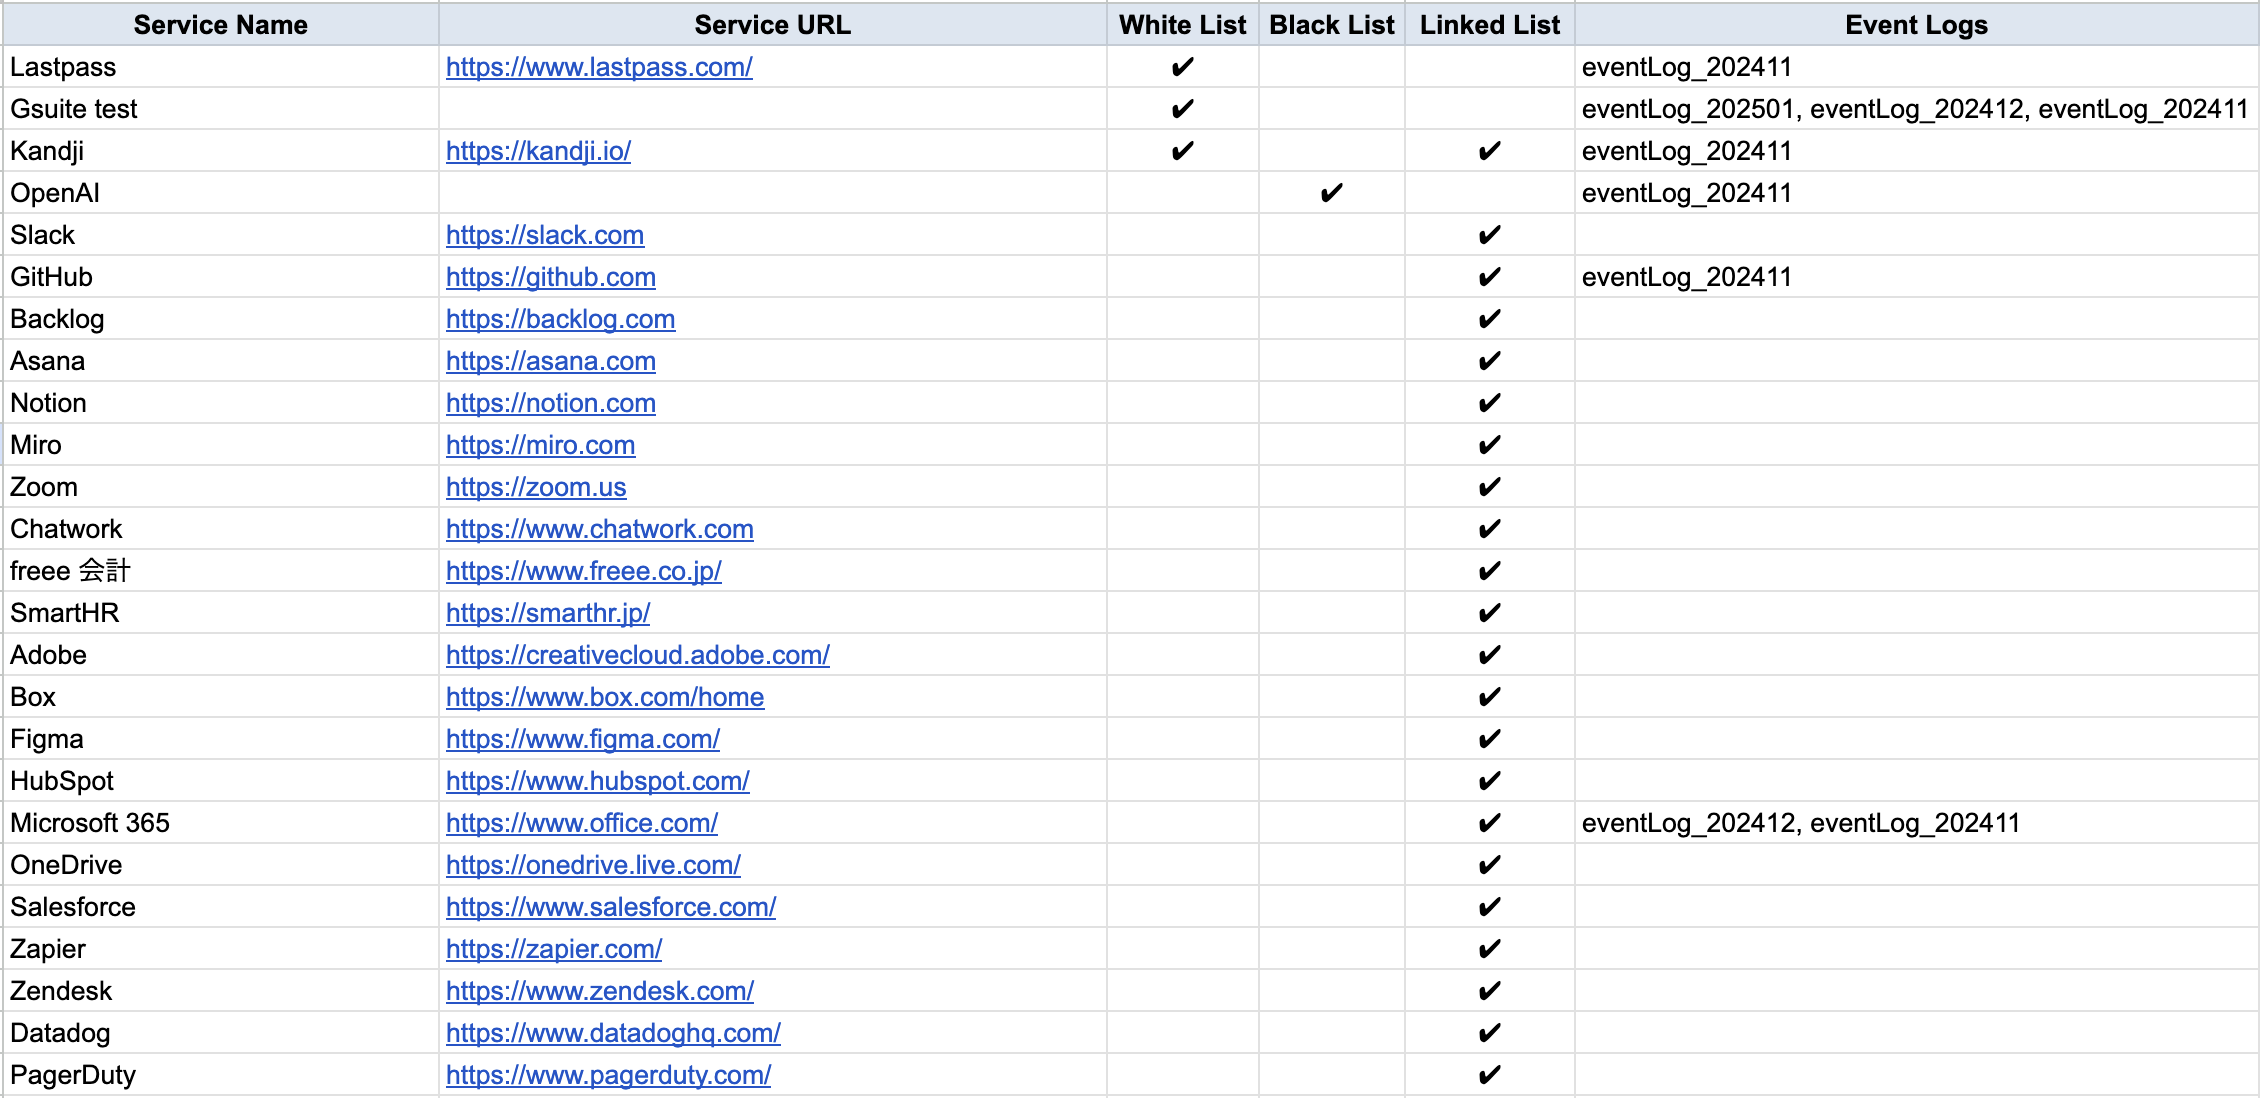The height and width of the screenshot is (1098, 2260).
Task: Select the Microsoft 365 Linked List checkmark
Action: pos(1489,823)
